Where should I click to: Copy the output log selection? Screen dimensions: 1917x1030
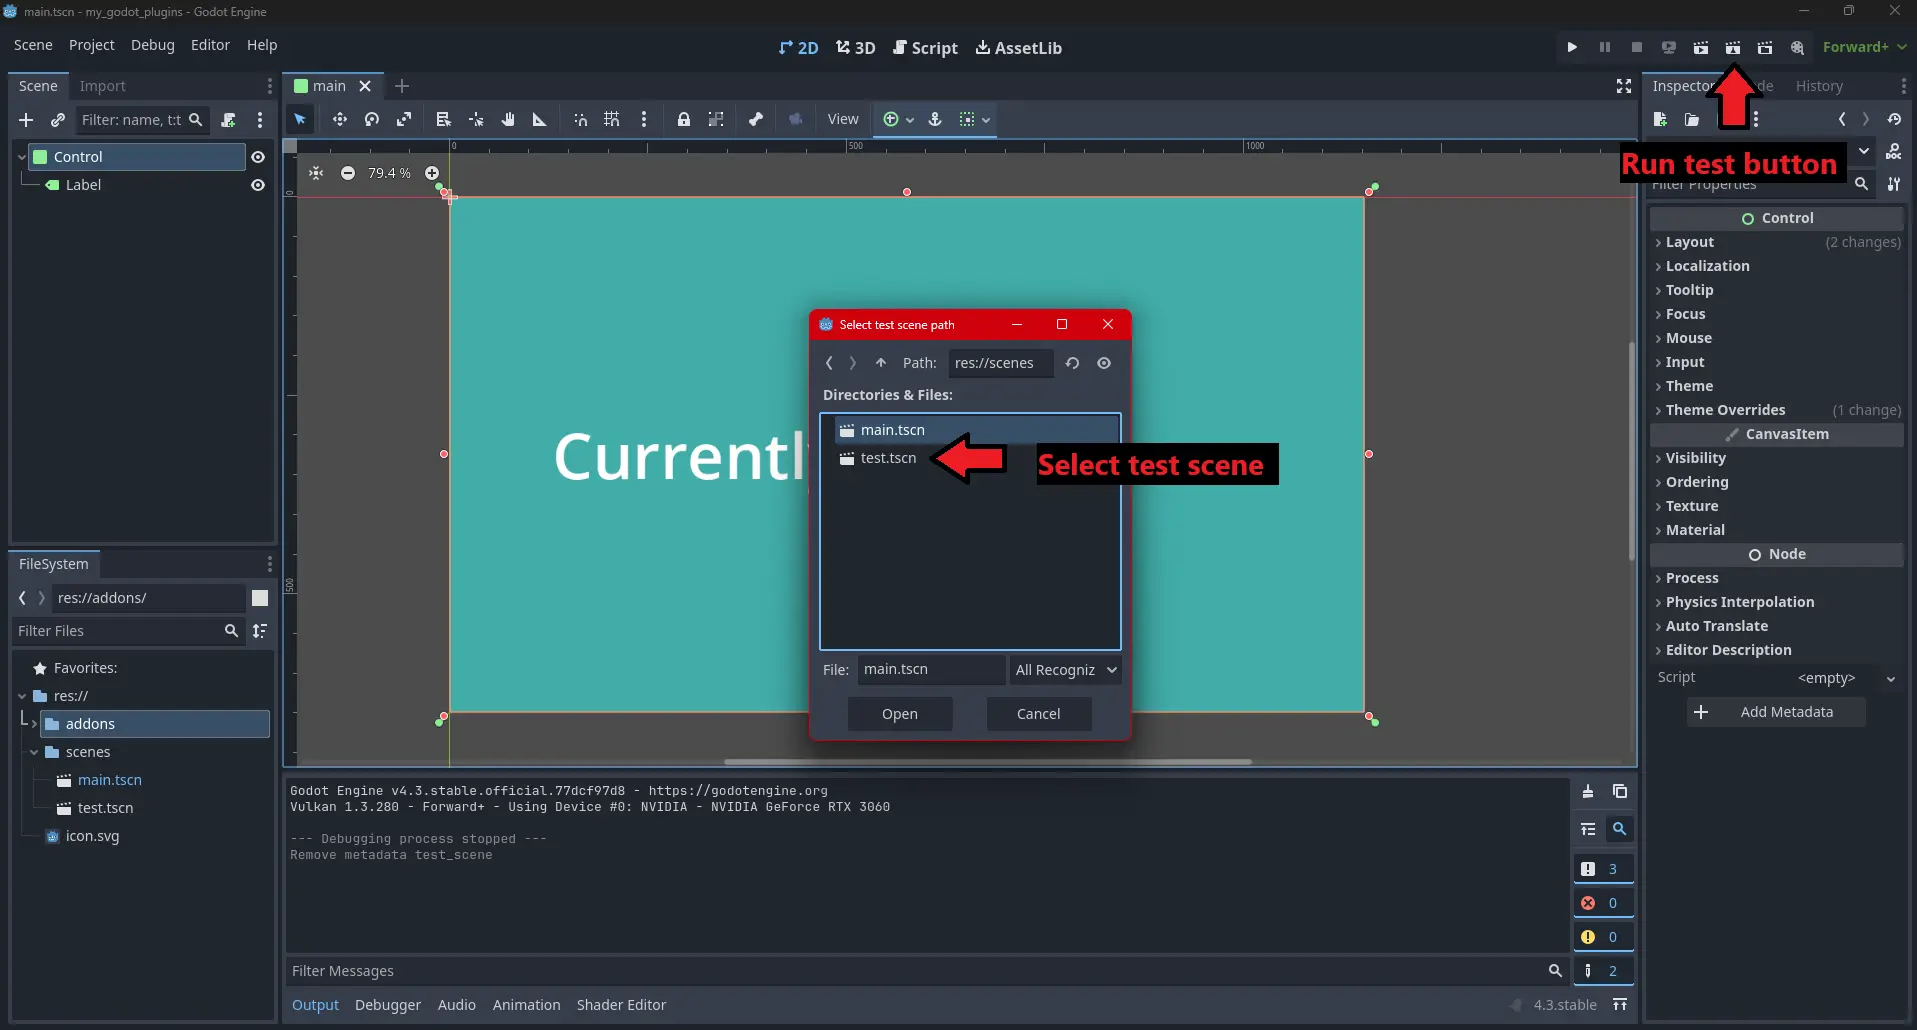pos(1620,792)
